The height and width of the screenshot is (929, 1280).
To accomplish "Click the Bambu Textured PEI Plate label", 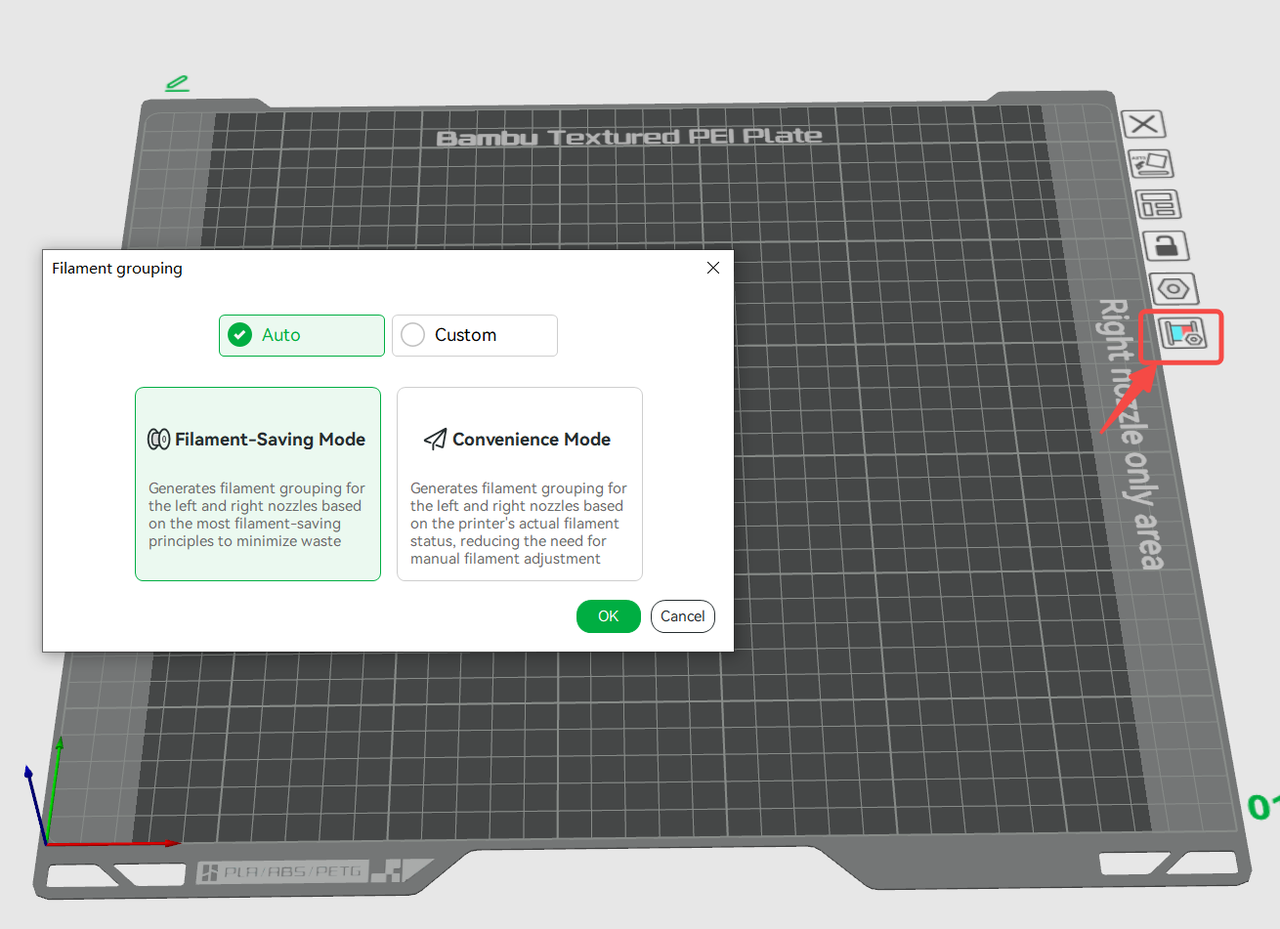I will coord(630,137).
